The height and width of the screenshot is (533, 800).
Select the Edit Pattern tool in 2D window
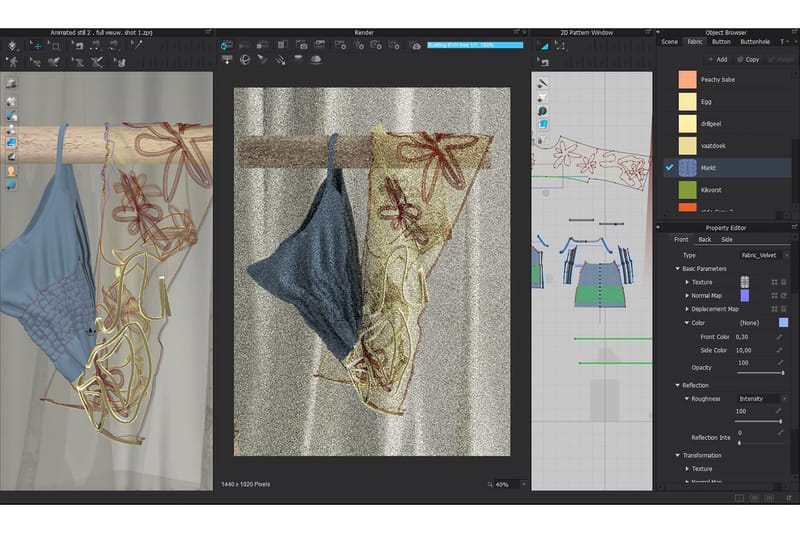[543, 46]
